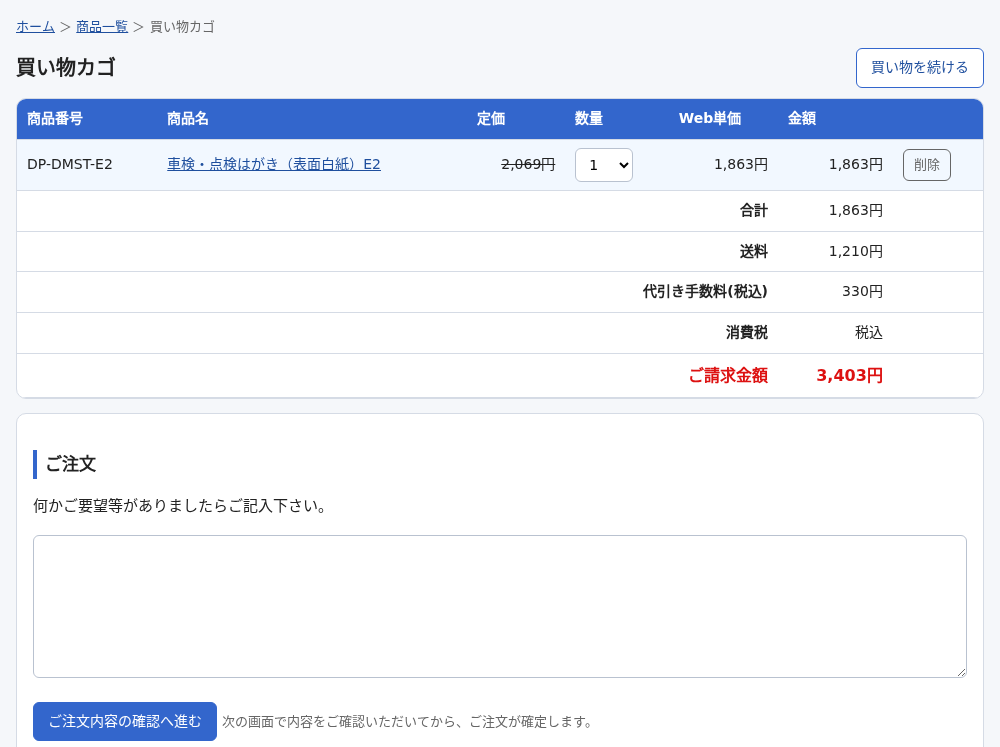Focus the ご要望 comment text area
The image size is (1000, 747).
[500, 607]
